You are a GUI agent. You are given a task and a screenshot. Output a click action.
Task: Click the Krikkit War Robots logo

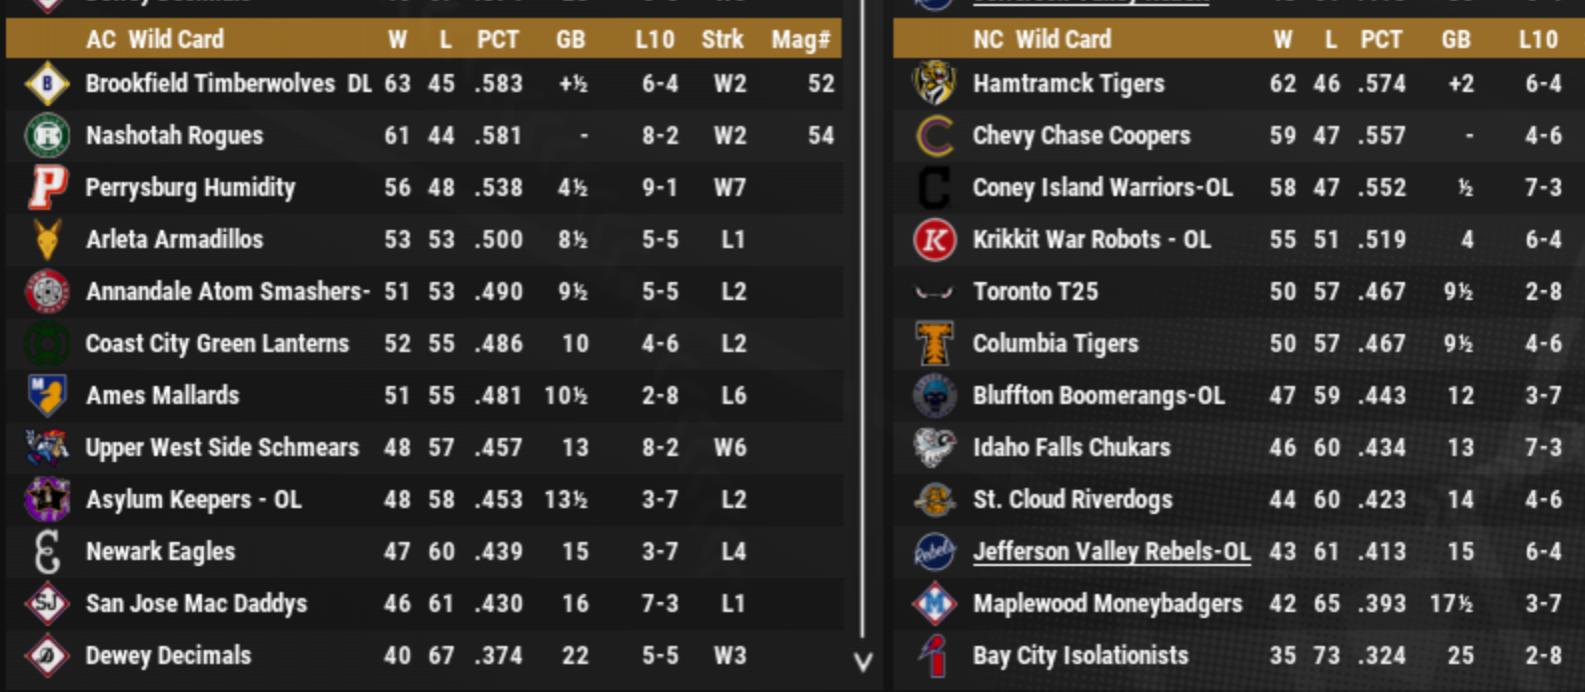[934, 240]
